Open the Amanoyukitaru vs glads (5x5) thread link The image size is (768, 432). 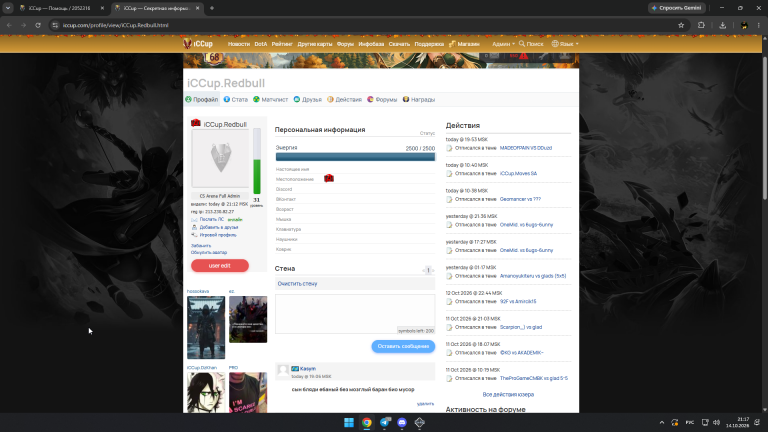pyautogui.click(x=533, y=276)
